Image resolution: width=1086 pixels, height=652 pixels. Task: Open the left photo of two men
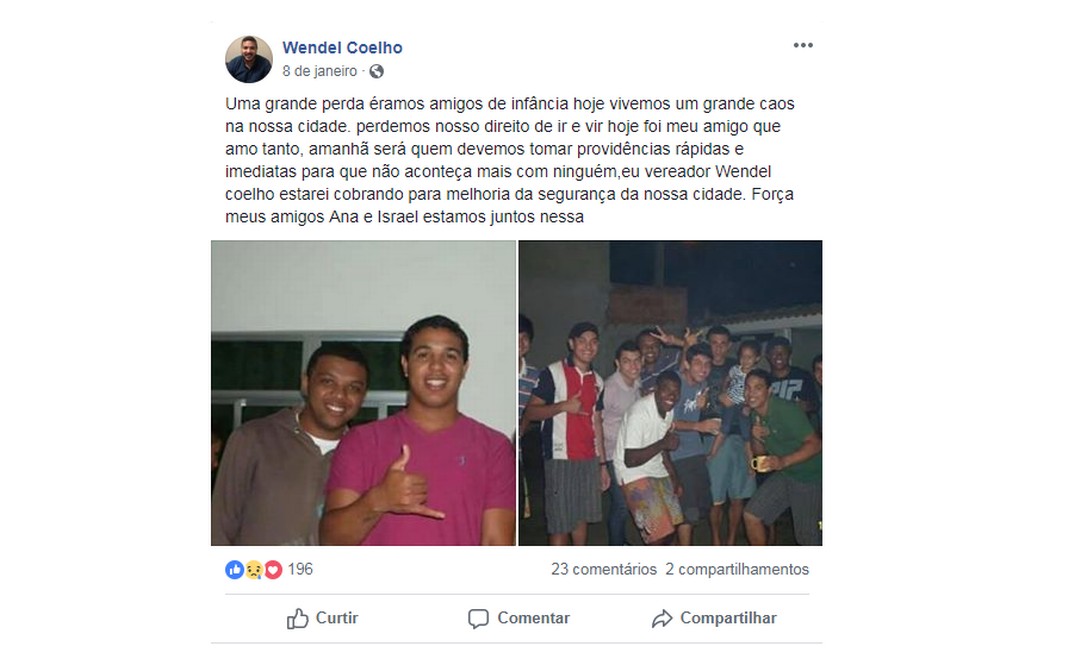click(x=364, y=393)
